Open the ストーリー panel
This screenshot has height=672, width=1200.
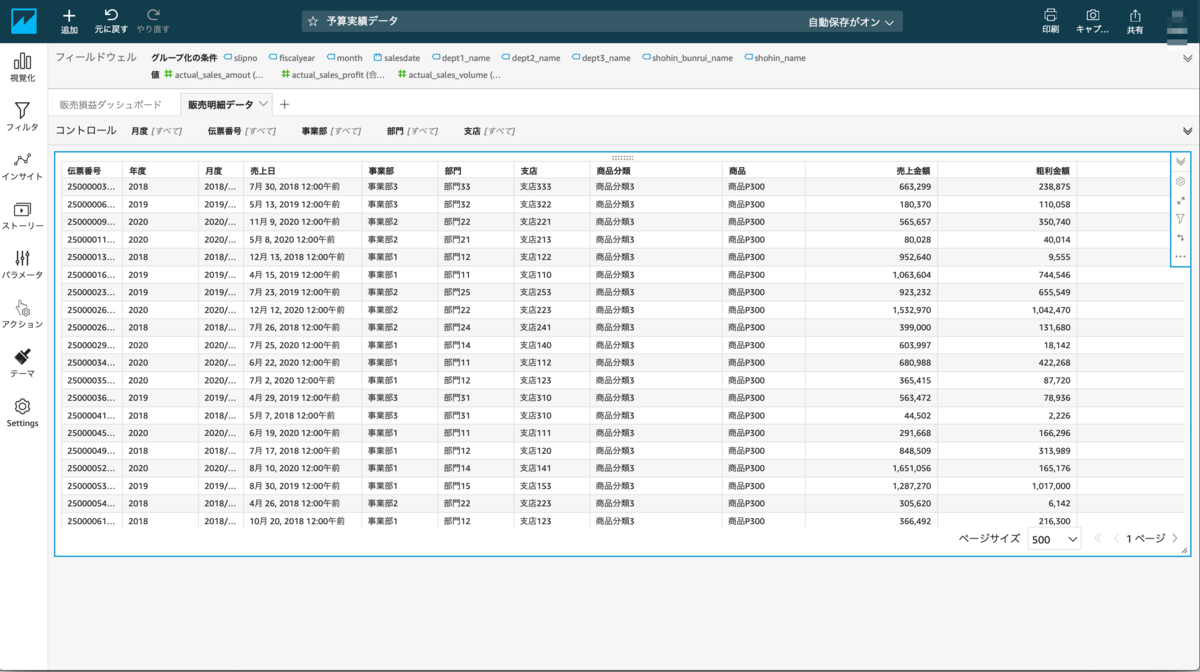click(22, 216)
